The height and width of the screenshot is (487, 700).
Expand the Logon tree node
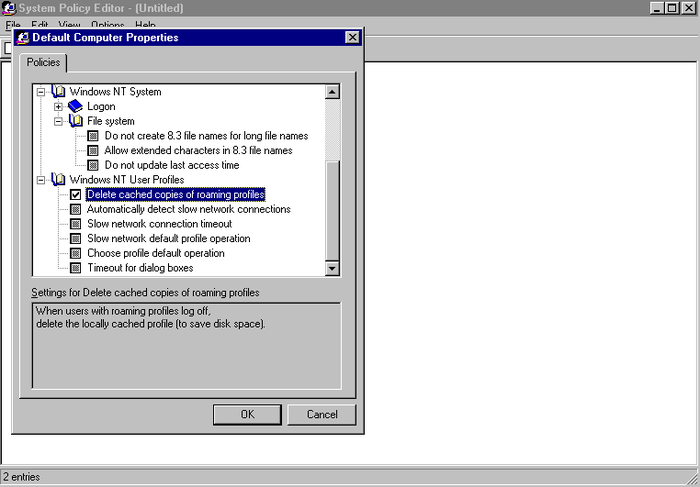59,107
